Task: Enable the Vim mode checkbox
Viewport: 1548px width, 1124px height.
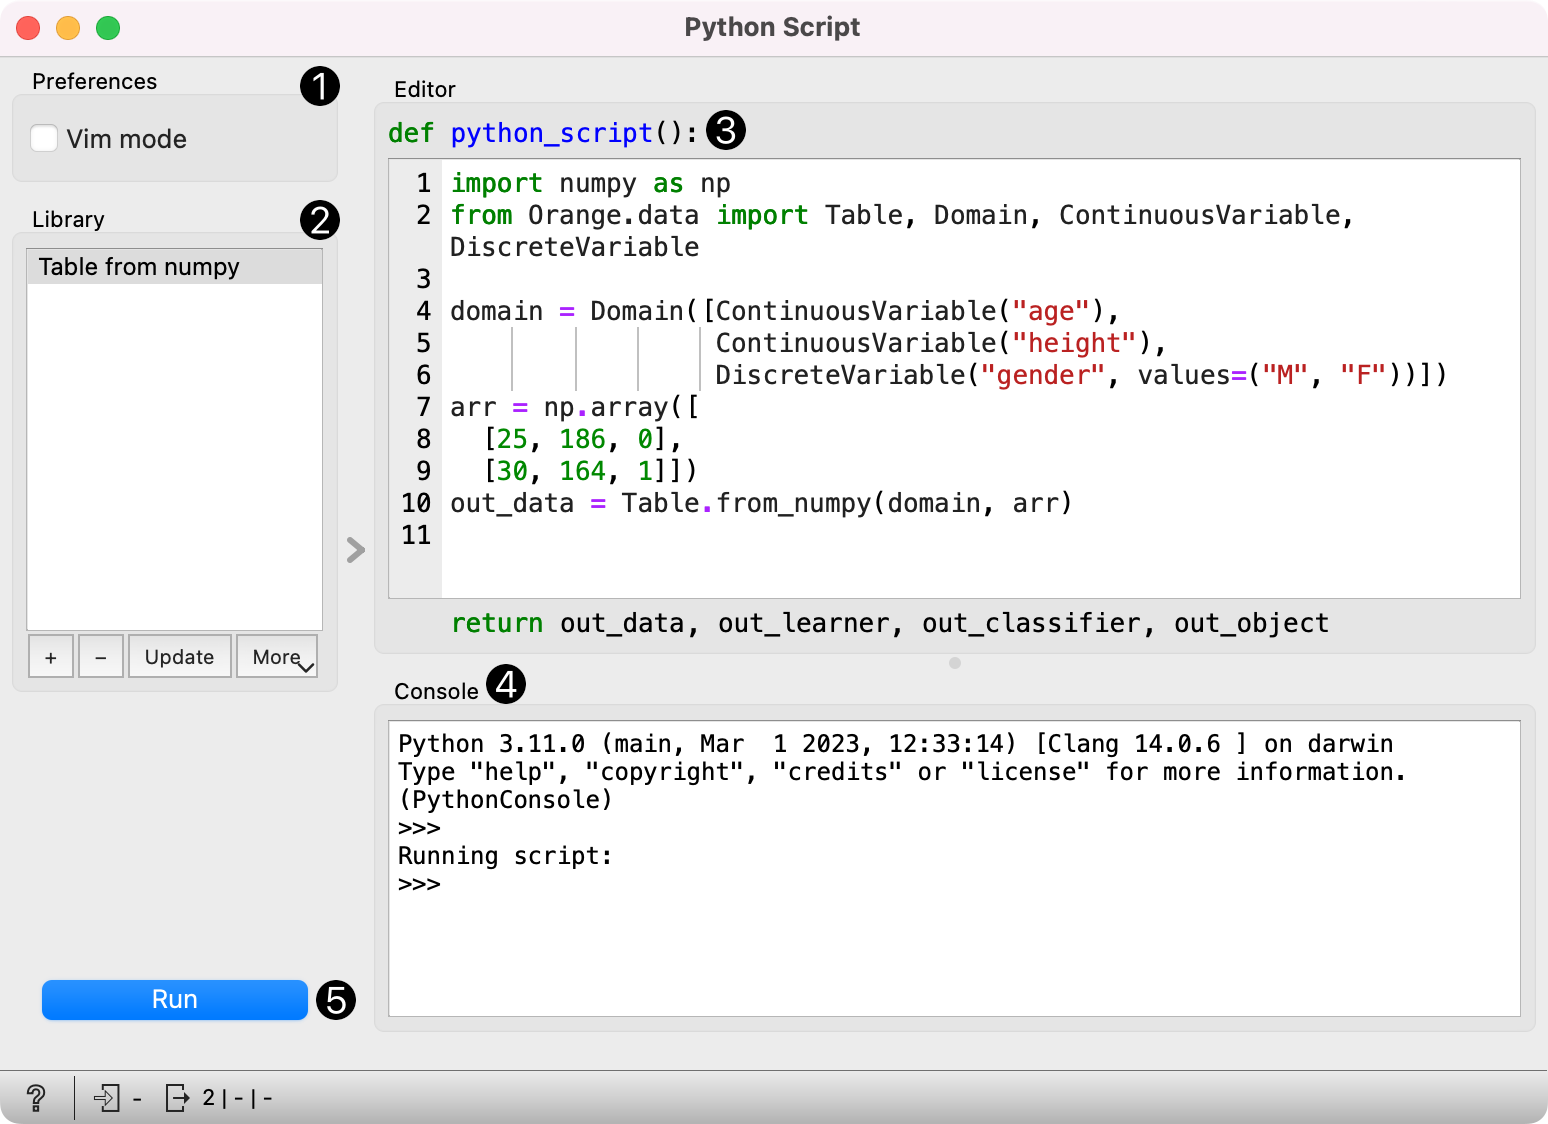Action: (44, 138)
